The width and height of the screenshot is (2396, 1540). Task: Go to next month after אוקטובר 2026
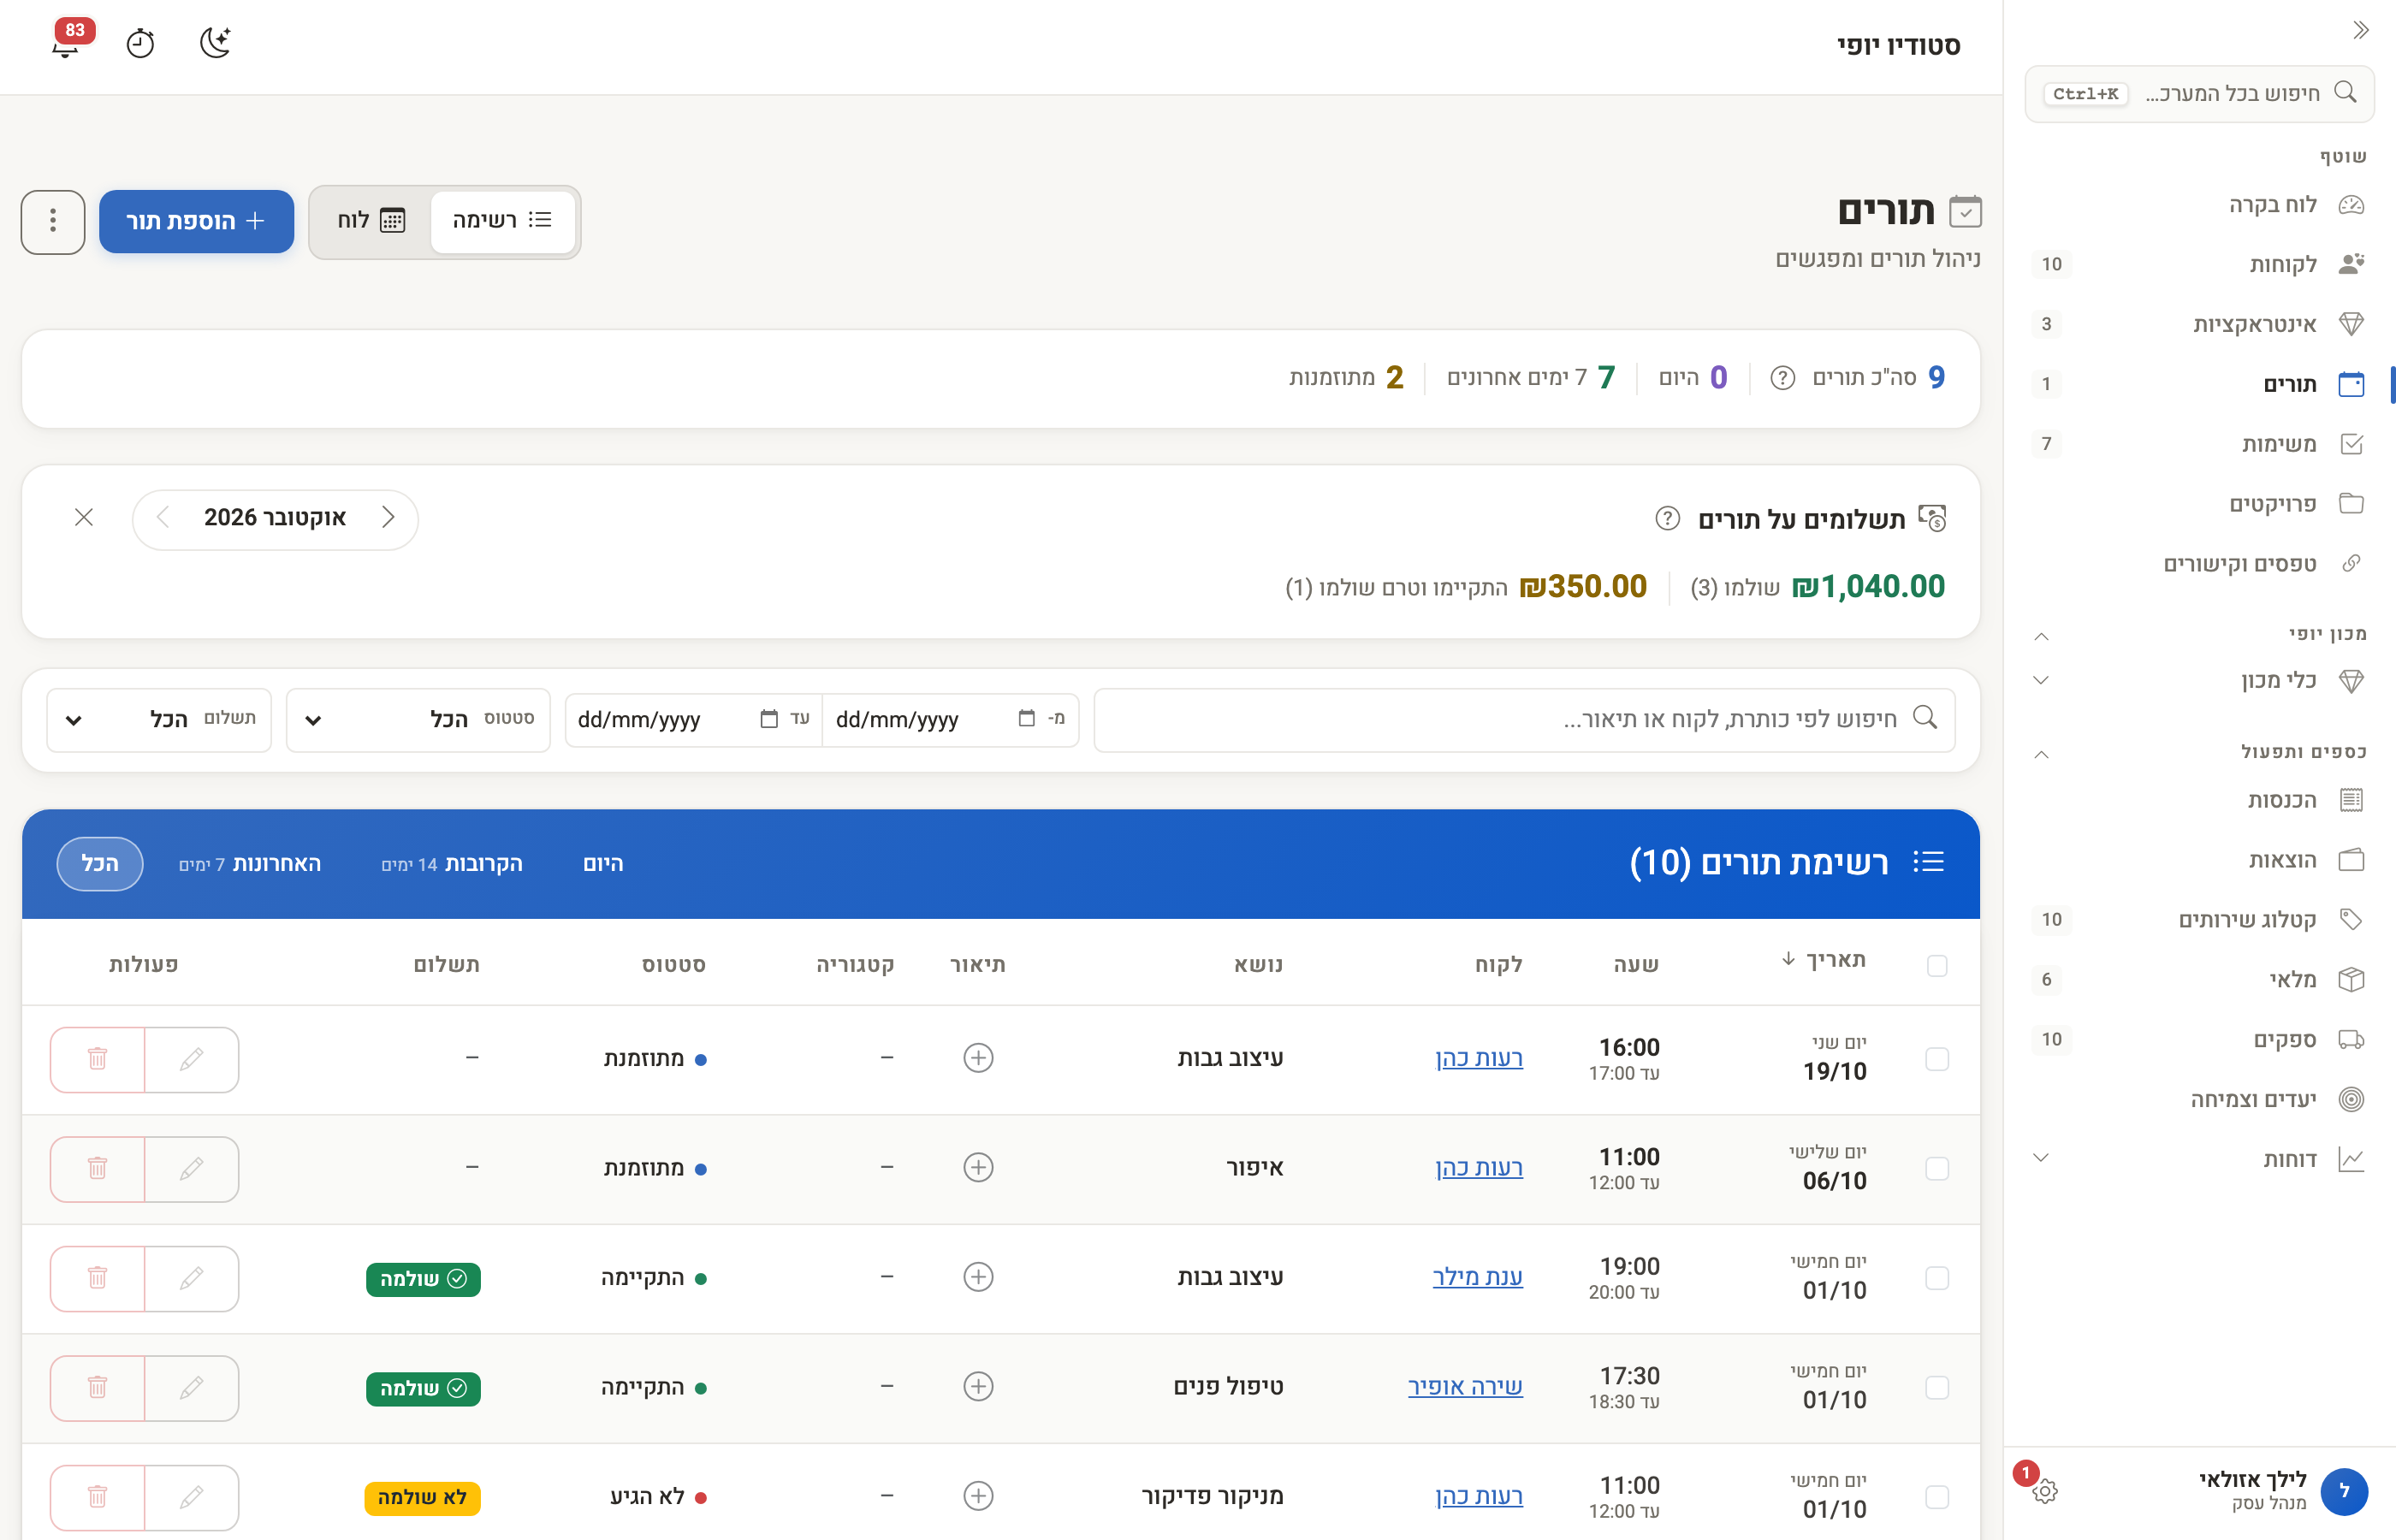tap(163, 517)
